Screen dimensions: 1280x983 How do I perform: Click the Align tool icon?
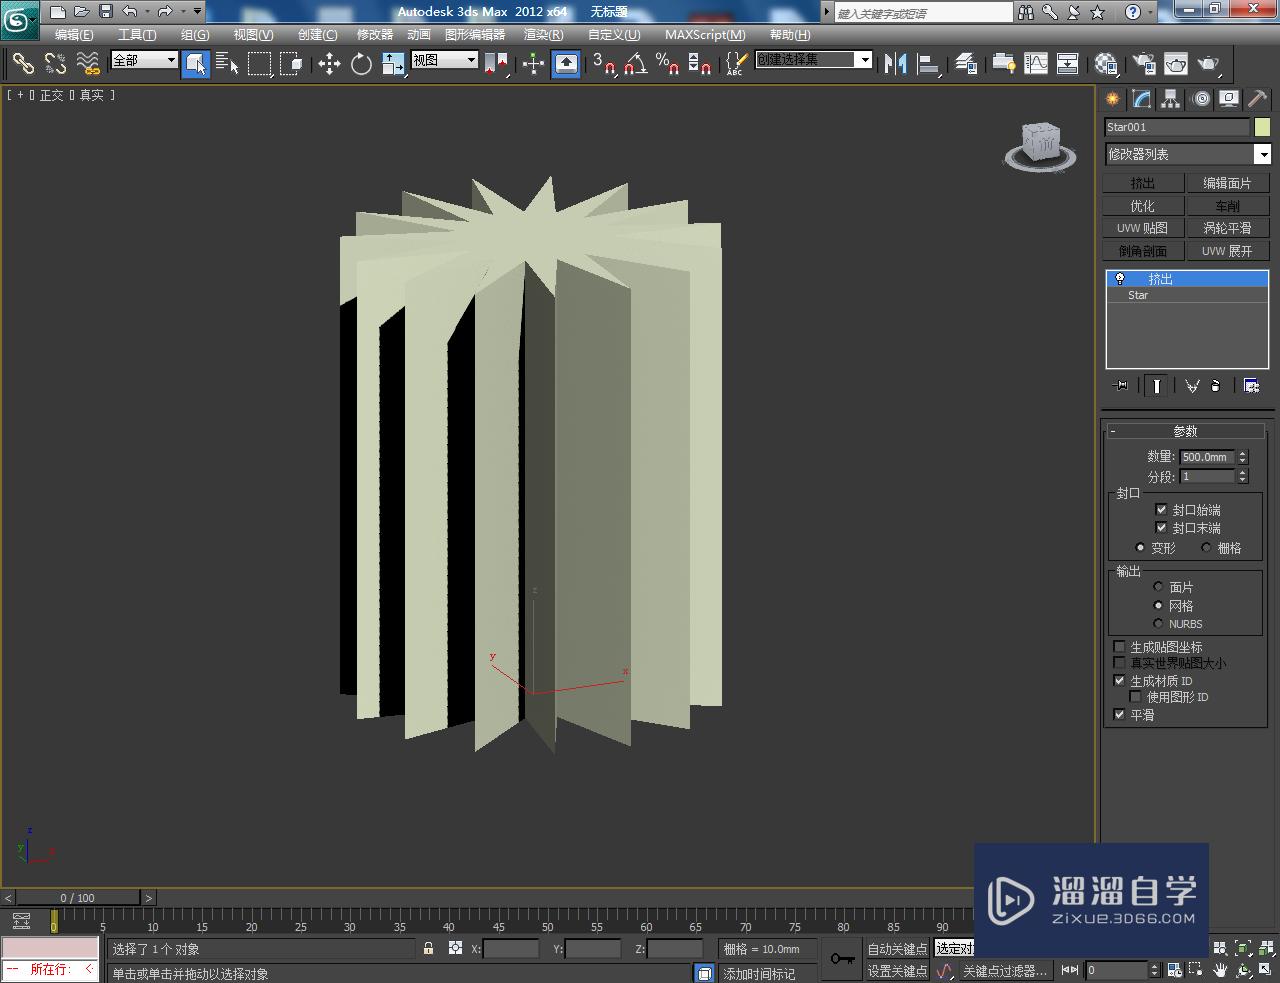[x=929, y=64]
